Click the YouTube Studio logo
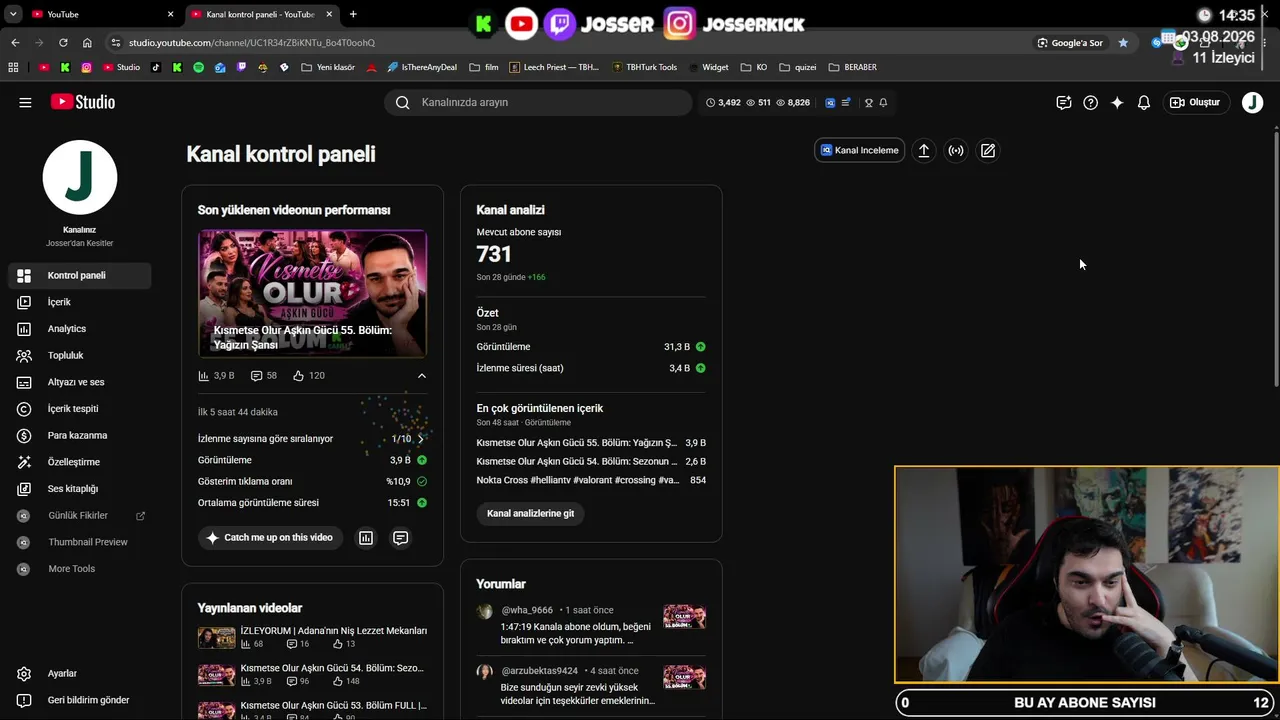The height and width of the screenshot is (720, 1280). click(x=83, y=102)
